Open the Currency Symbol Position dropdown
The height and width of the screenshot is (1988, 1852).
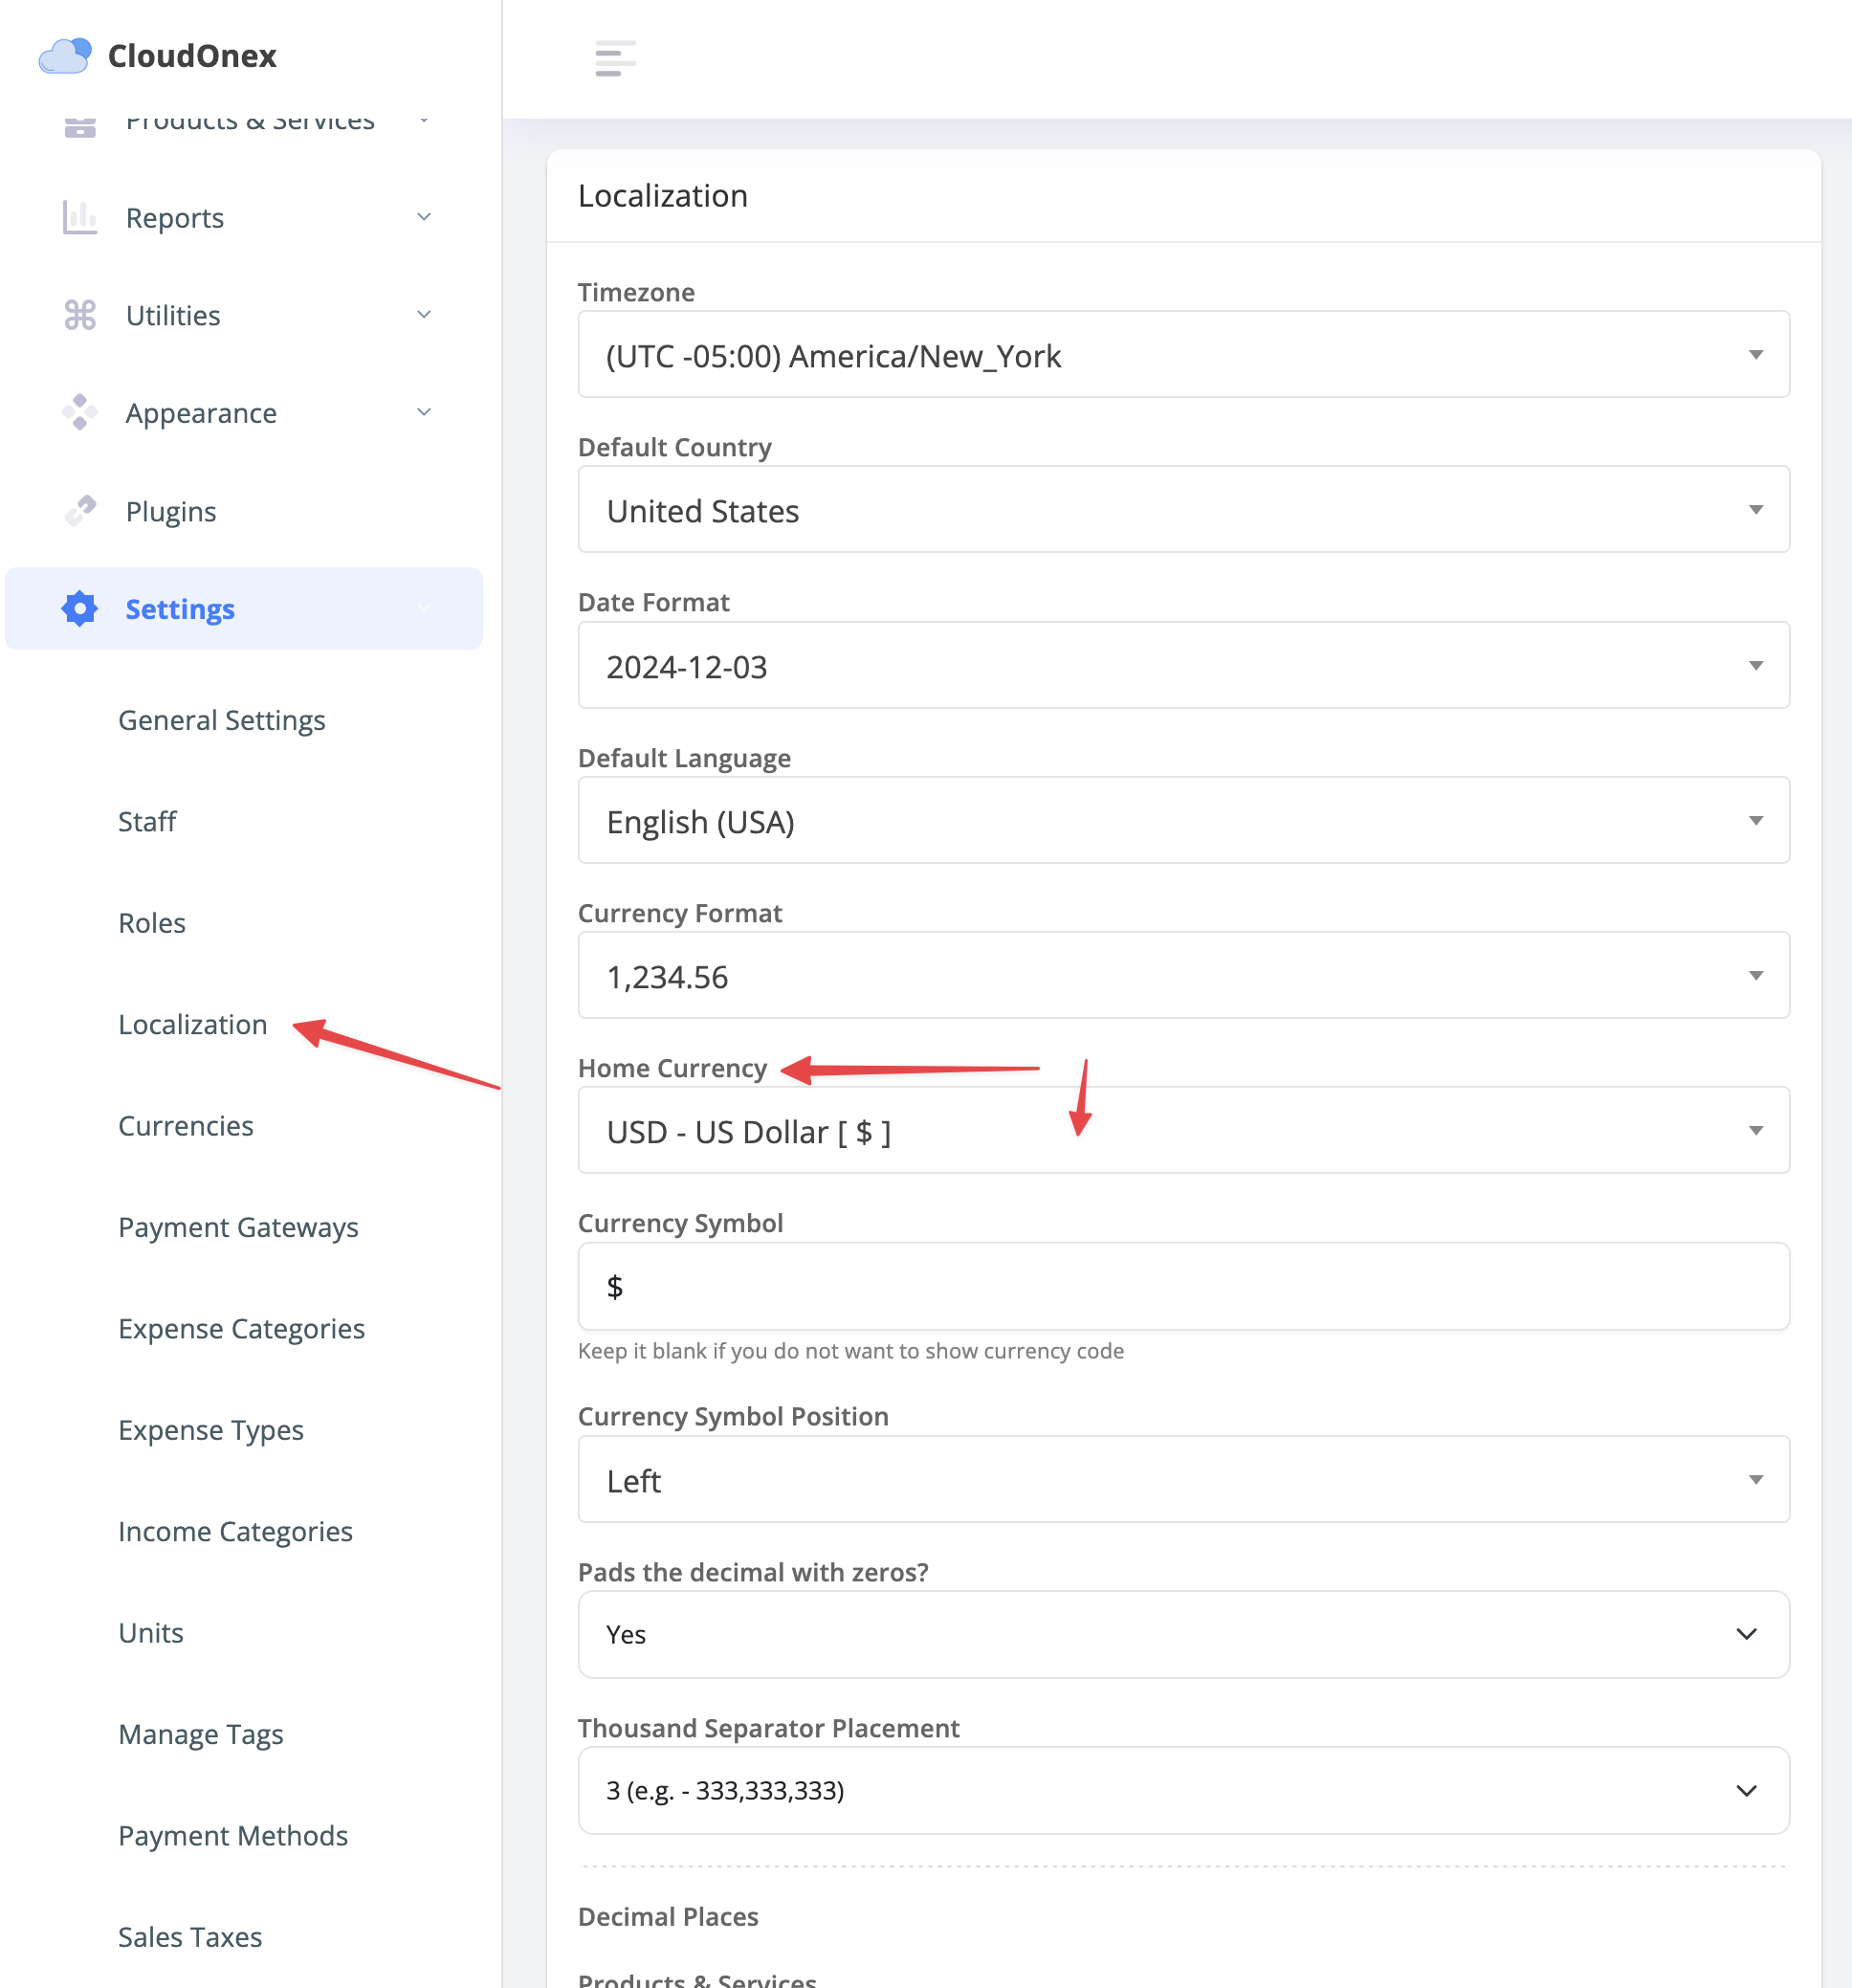coord(1183,1480)
